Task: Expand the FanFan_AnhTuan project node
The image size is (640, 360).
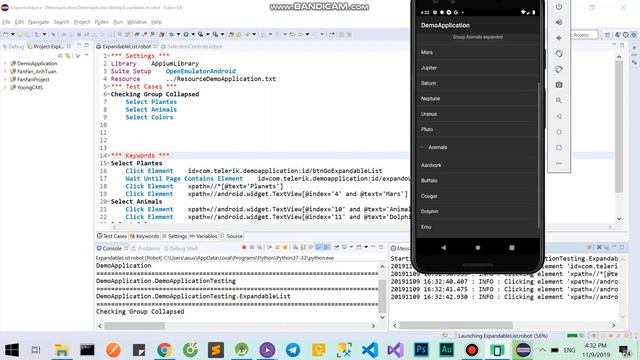Action: pos(5,71)
